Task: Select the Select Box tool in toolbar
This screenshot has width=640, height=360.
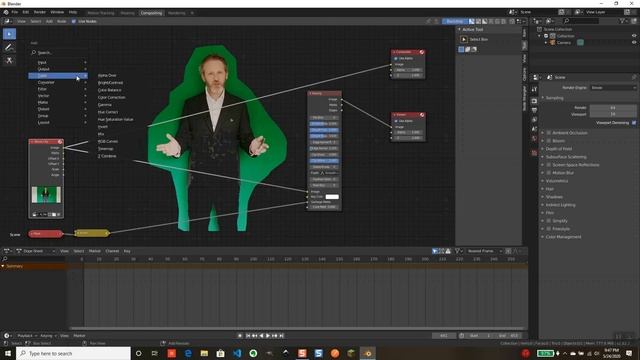Action: point(9,34)
